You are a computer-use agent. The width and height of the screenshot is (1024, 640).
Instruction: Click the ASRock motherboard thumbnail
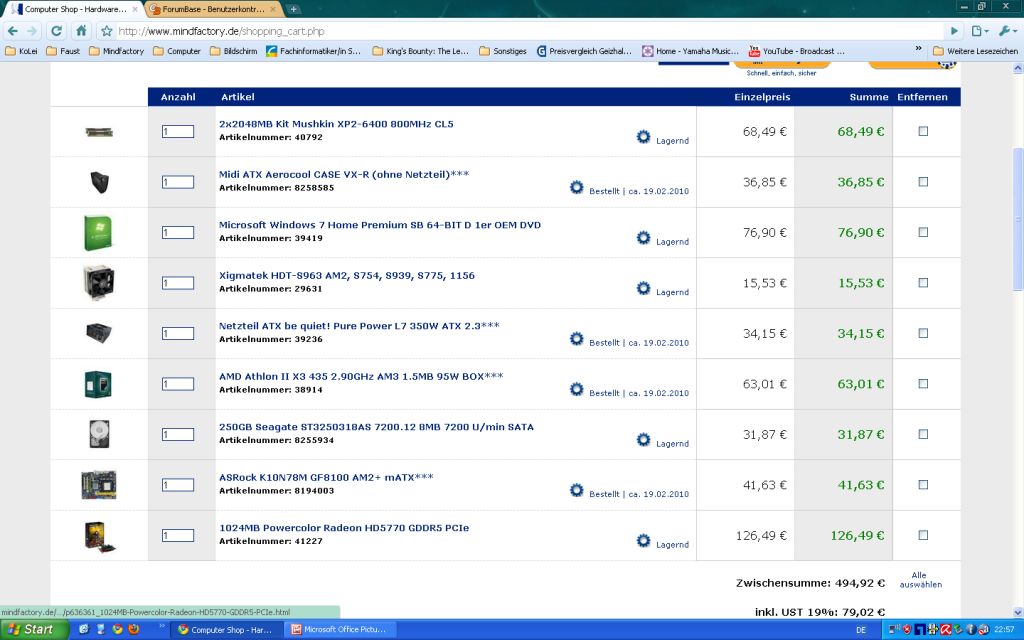99,485
